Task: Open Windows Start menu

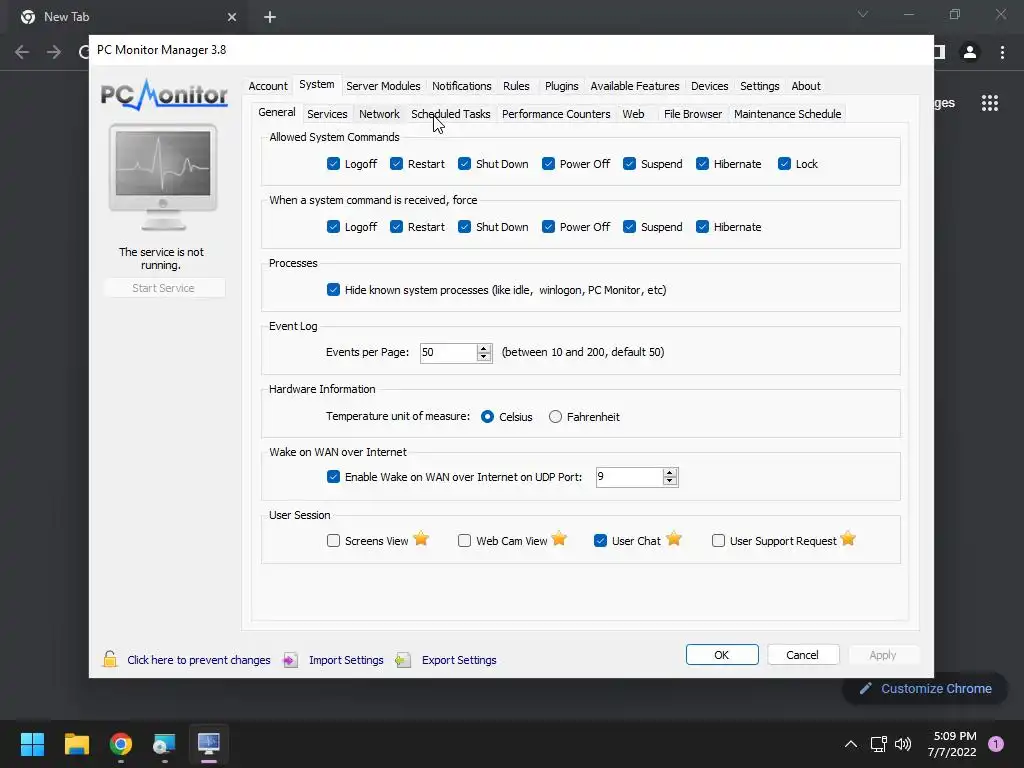Action: click(x=32, y=744)
